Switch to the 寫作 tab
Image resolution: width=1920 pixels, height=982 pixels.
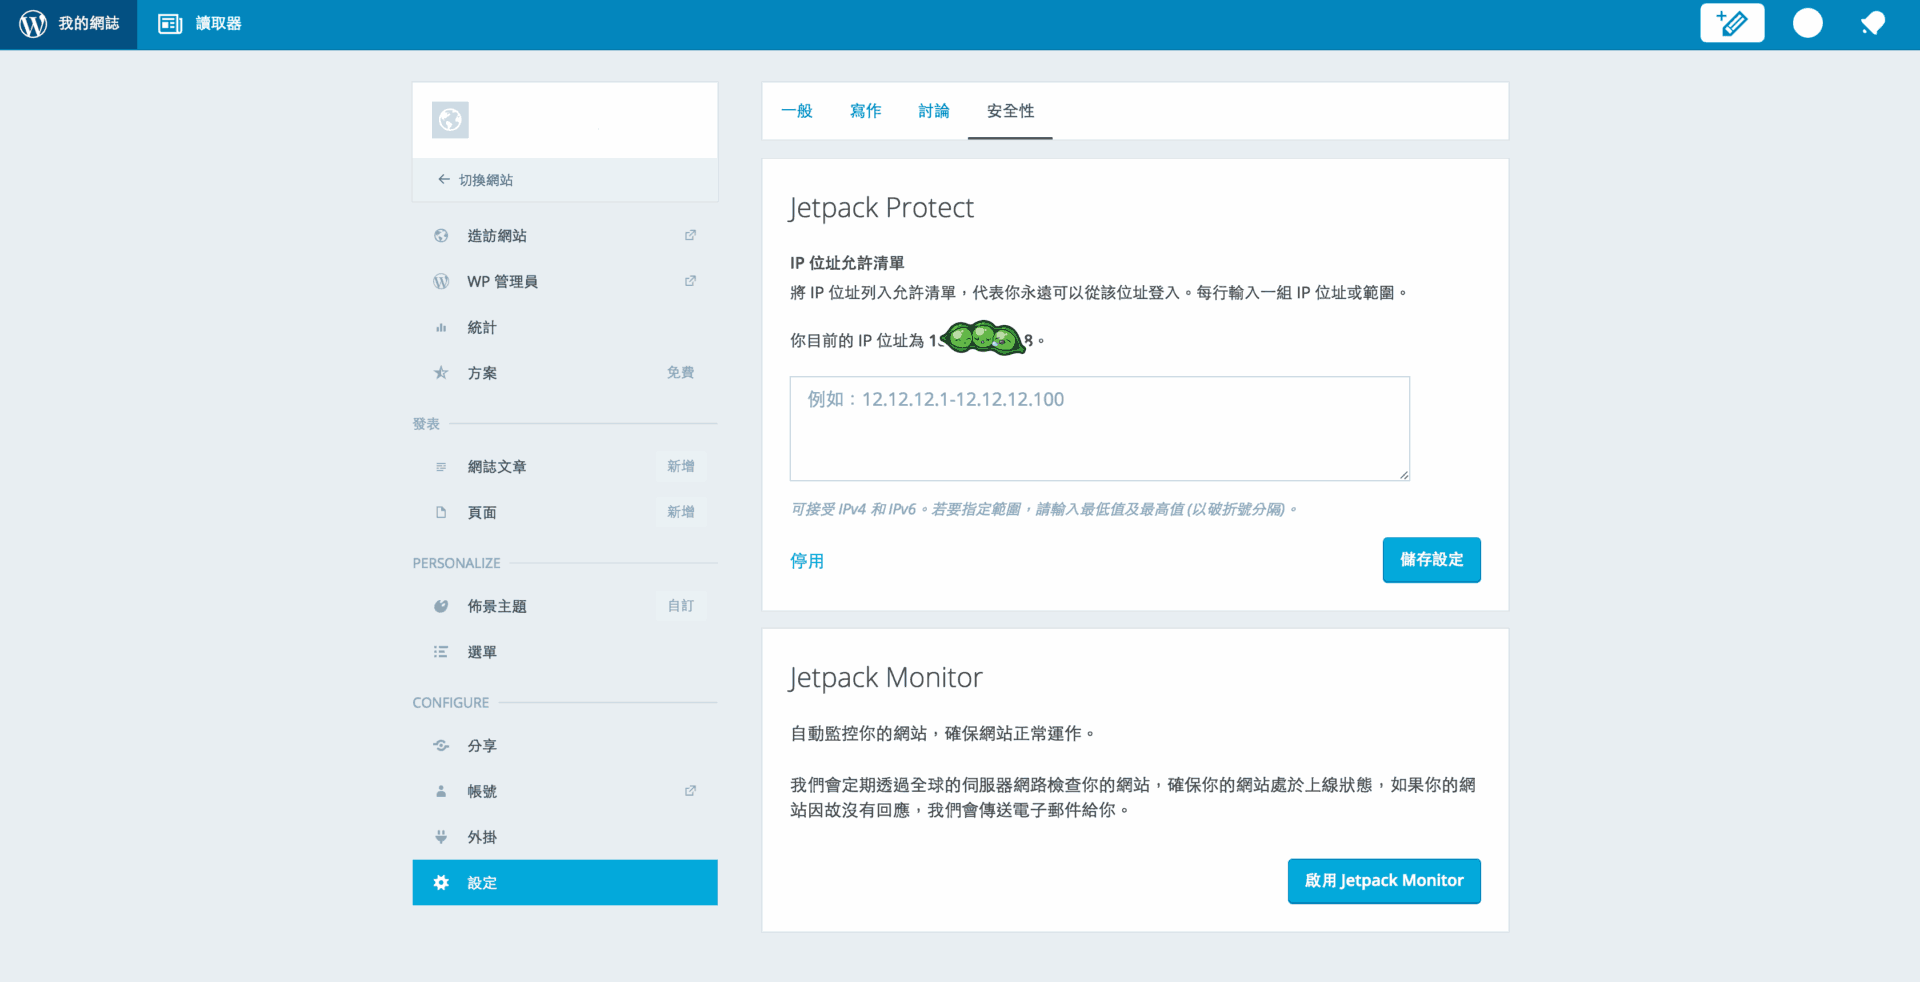point(866,111)
